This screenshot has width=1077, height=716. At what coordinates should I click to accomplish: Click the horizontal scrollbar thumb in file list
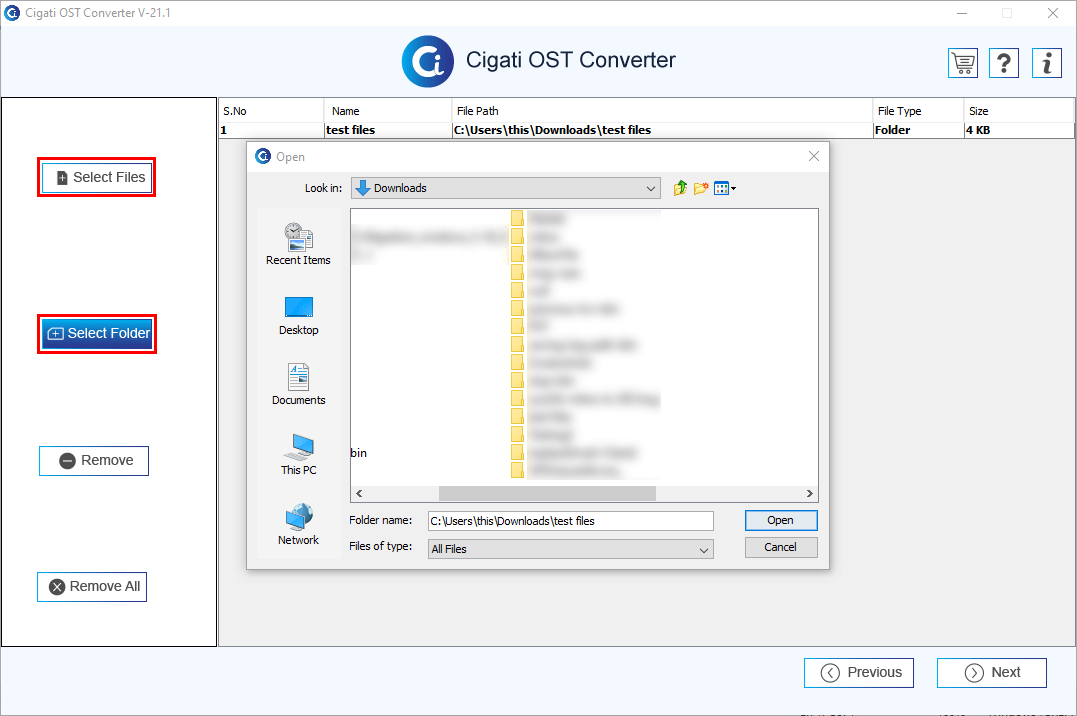tap(547, 493)
